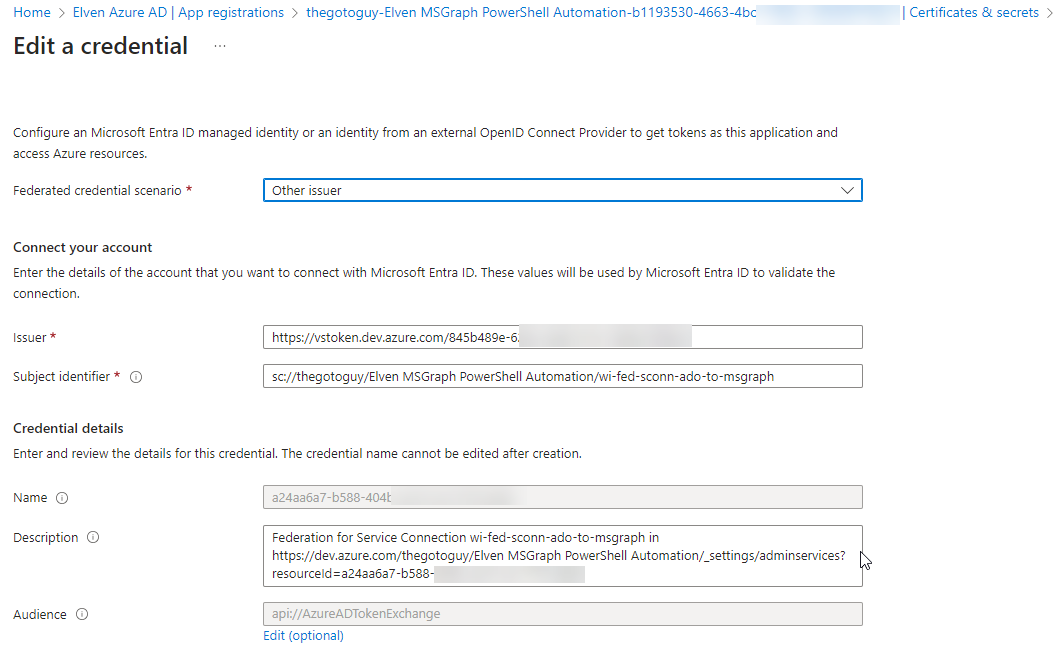Click the Audience api://AzureADTokenExchange field
This screenshot has height=656, width=1055.
(x=562, y=614)
